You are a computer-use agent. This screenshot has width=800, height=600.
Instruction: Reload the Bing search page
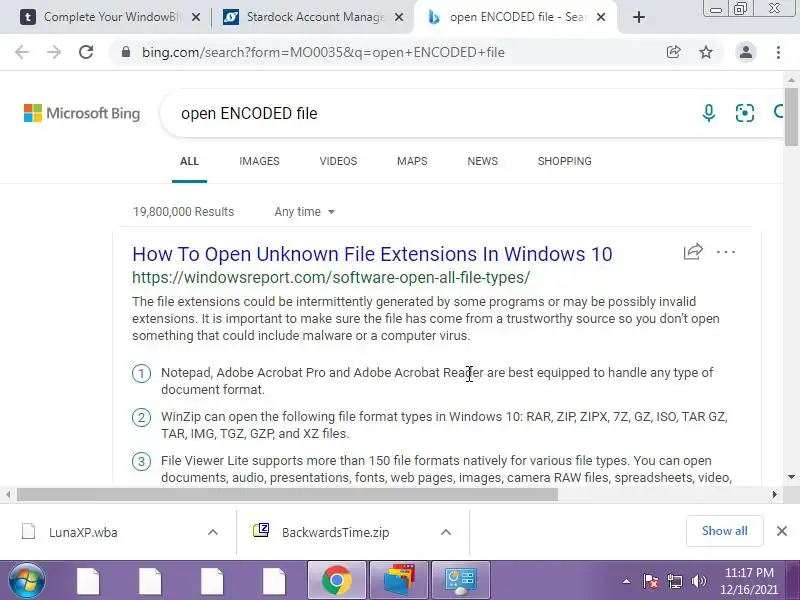(x=86, y=52)
